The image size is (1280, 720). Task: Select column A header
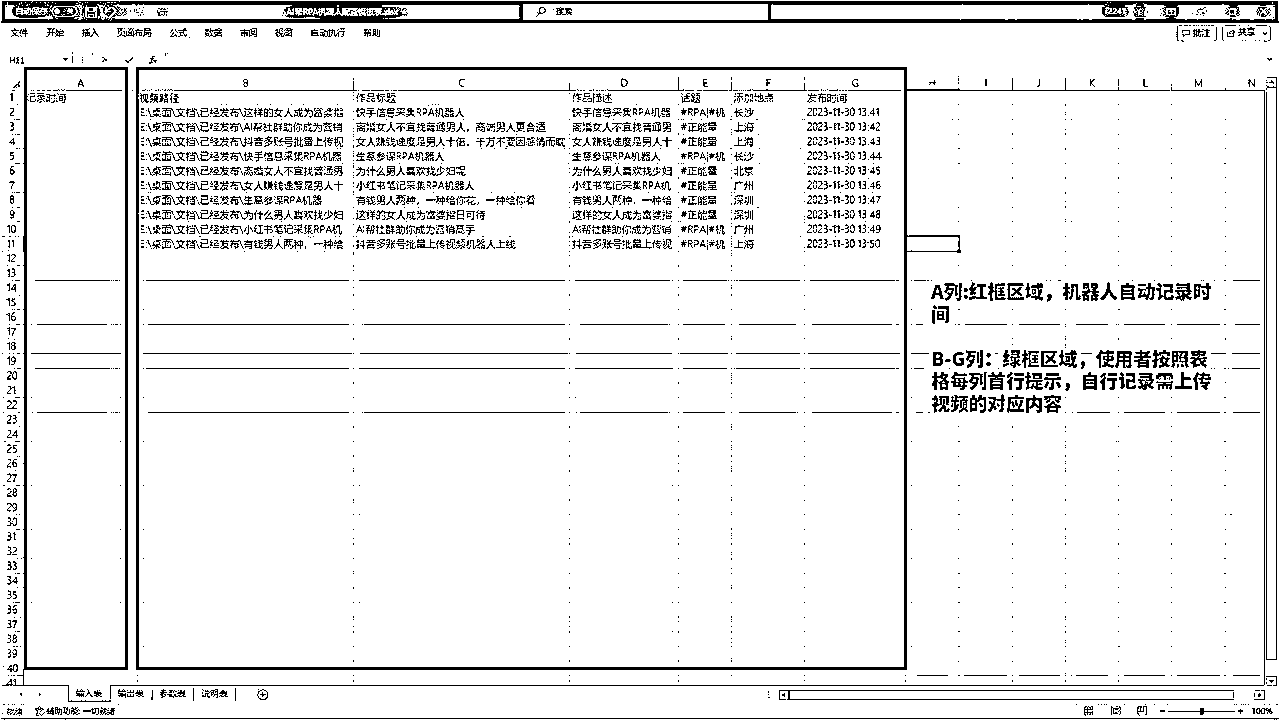(80, 83)
